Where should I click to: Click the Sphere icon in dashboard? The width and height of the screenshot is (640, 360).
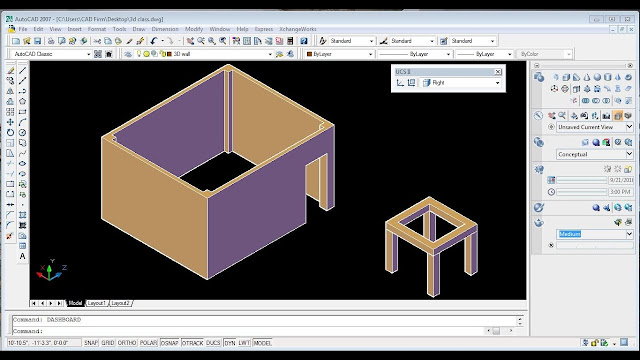pos(597,77)
